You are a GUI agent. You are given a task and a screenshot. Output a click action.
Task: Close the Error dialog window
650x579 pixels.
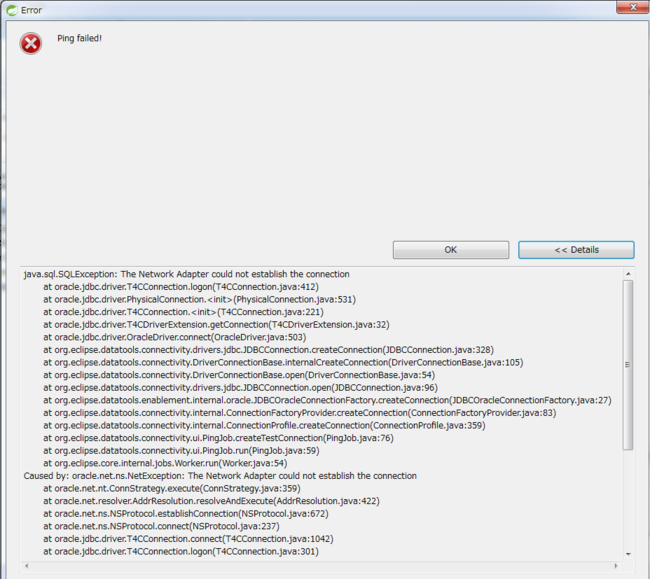pos(633,7)
